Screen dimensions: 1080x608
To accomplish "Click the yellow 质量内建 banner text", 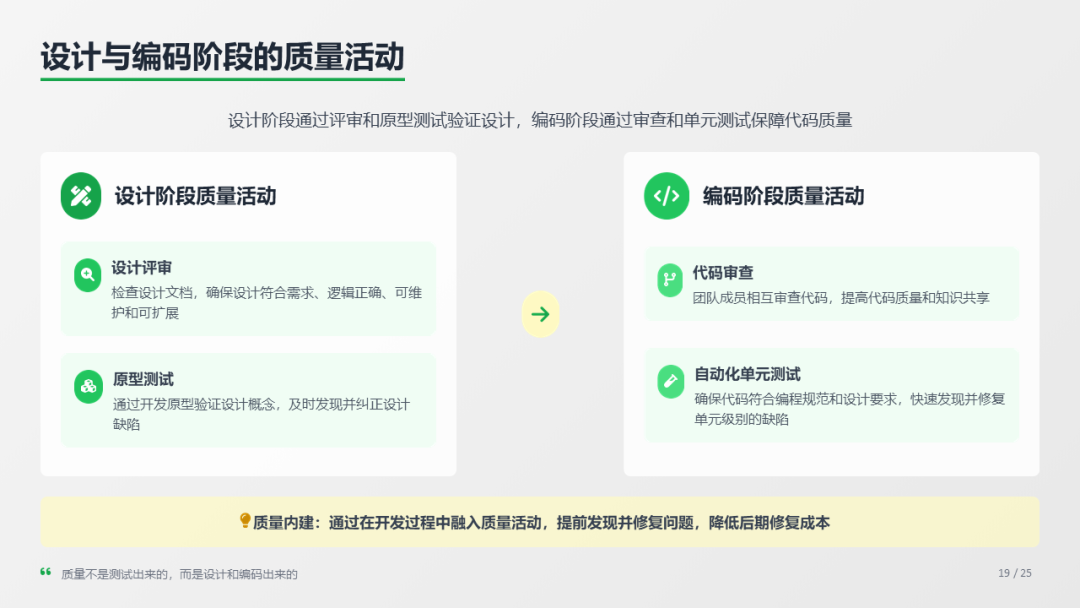I will pos(540,522).
